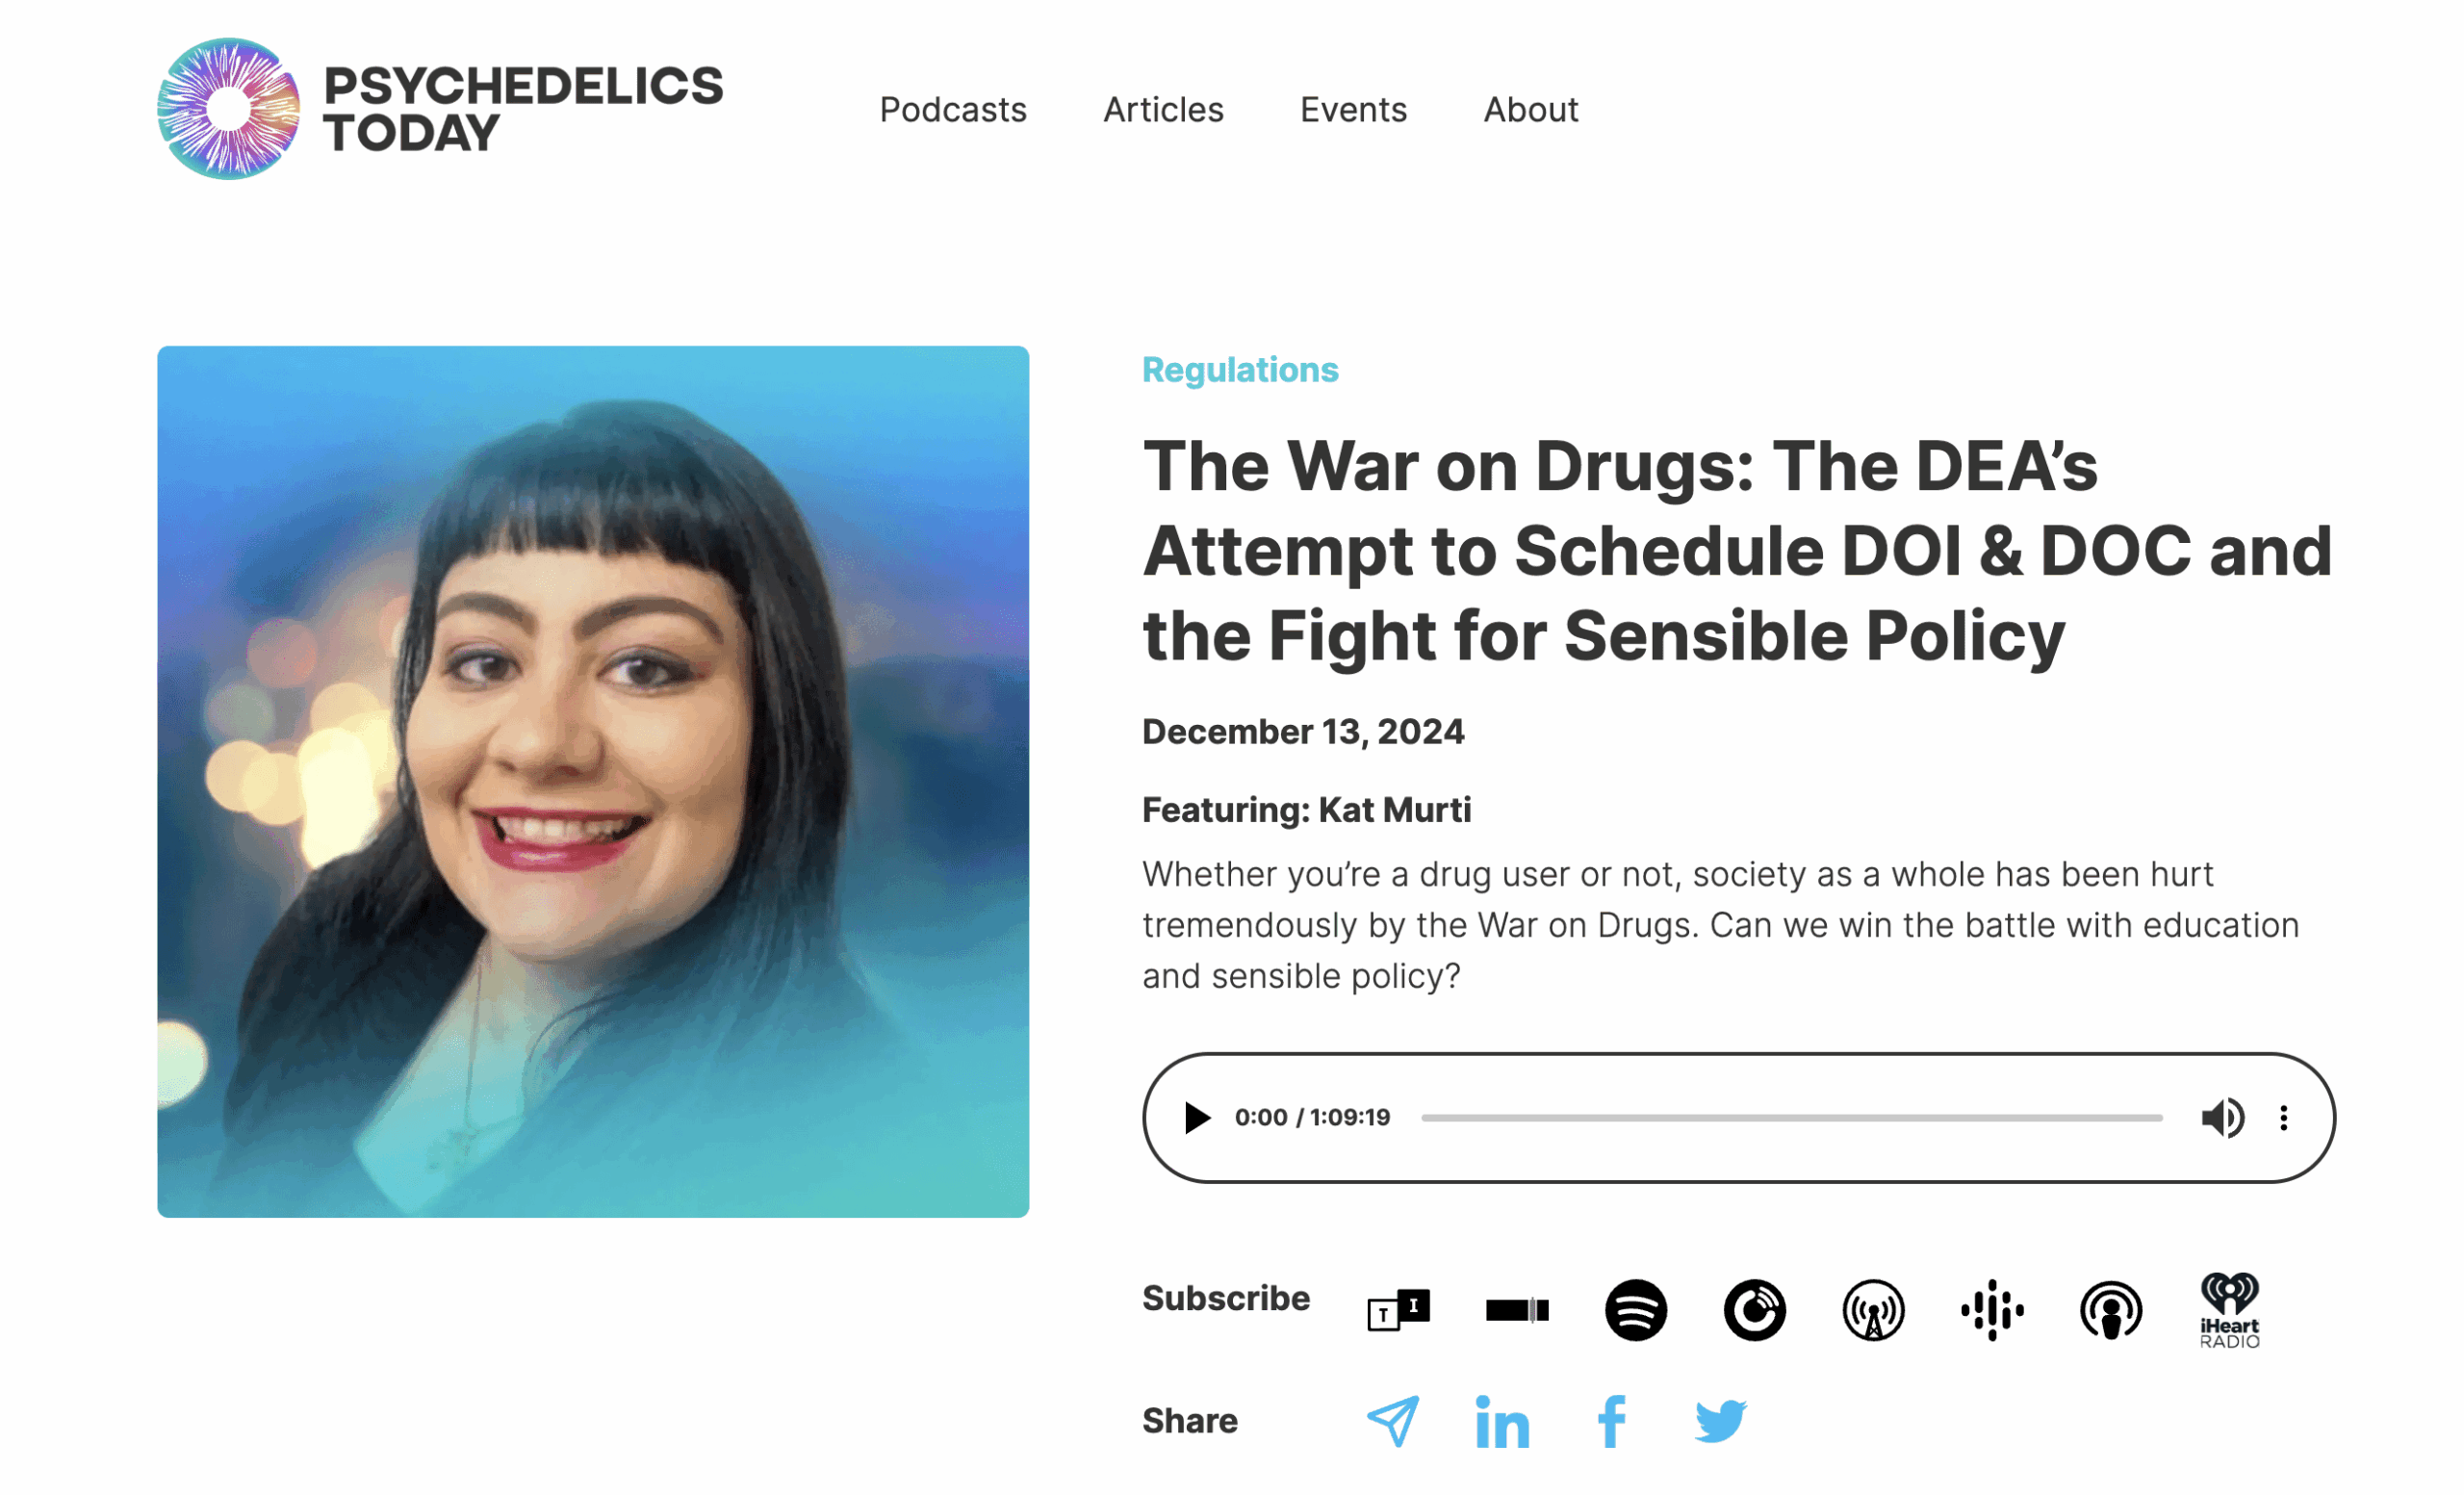The height and width of the screenshot is (1495, 2464).
Task: Open the iHeart Radio subscribe link
Action: pyautogui.click(x=2230, y=1310)
